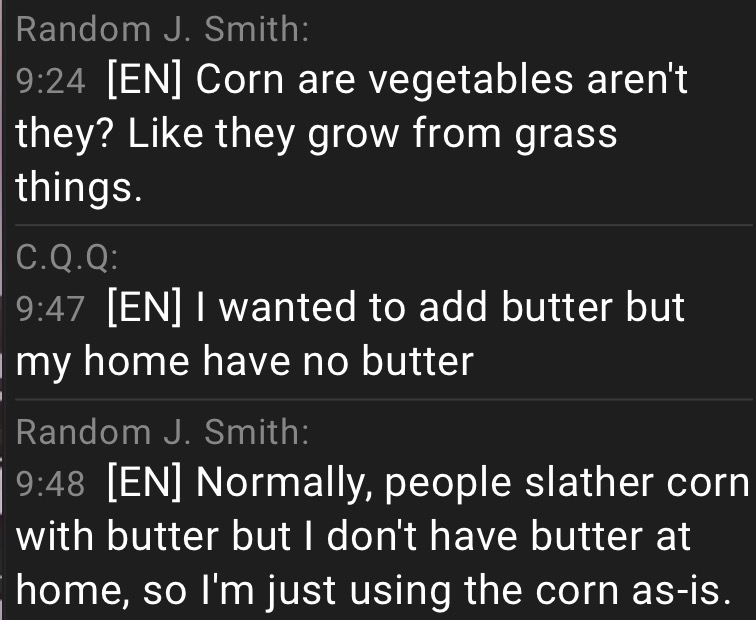Click the C.Q.Q username label
Viewport: 756px width, 620px height.
click(67, 257)
